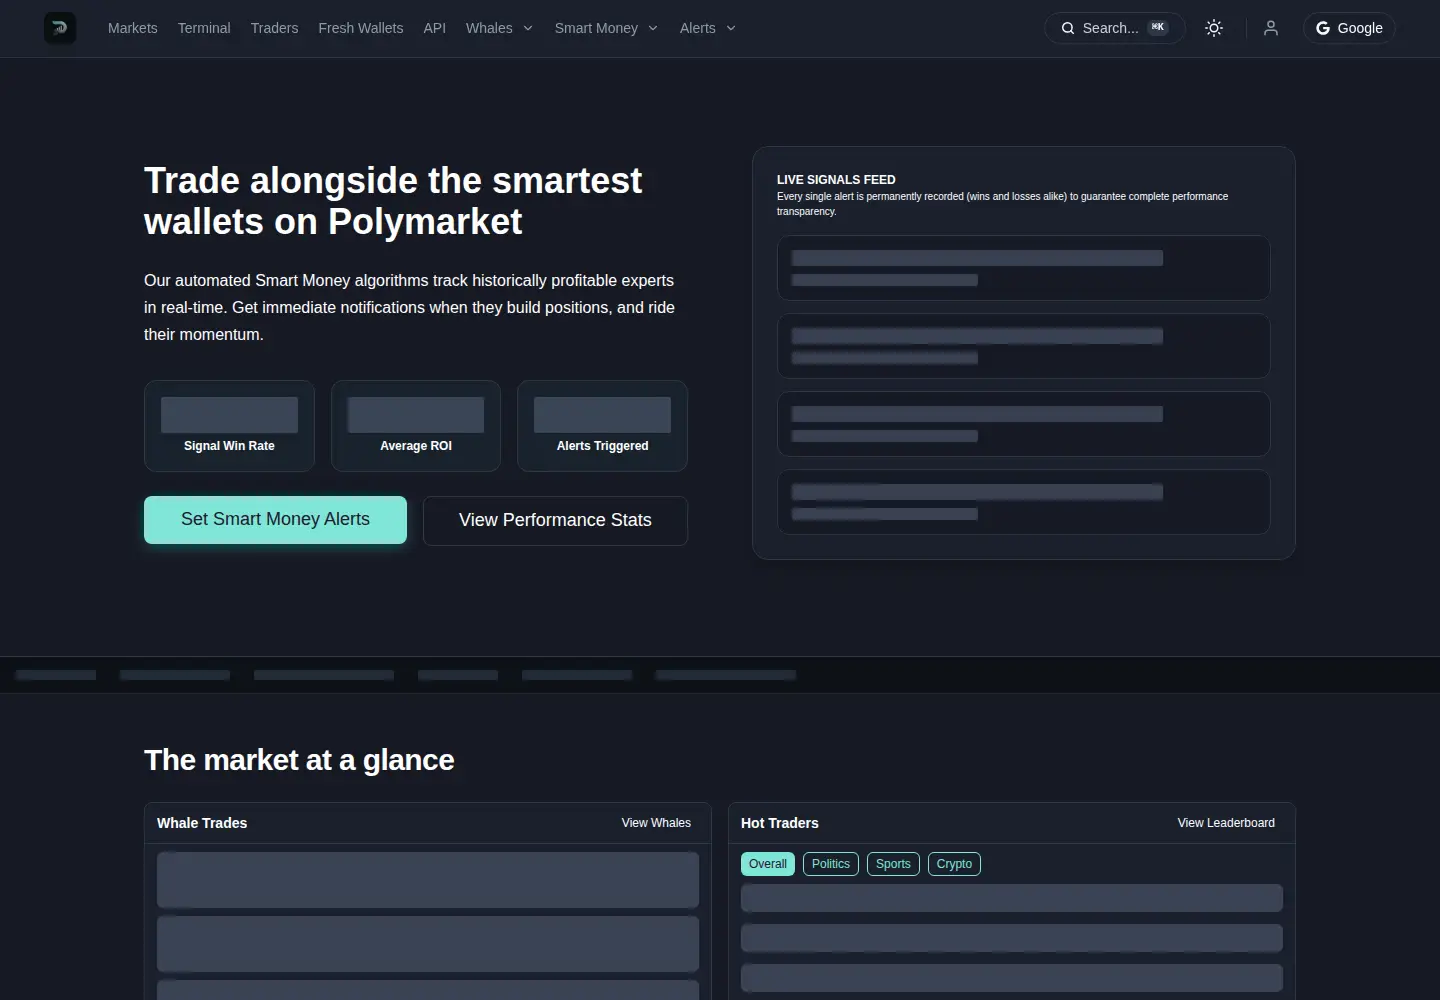The height and width of the screenshot is (1000, 1440).
Task: Click The market at a glance heading
Action: pos(299,760)
